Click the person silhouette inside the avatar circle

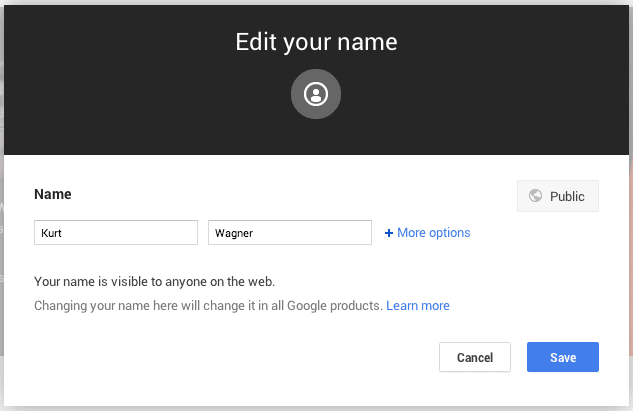(x=316, y=95)
